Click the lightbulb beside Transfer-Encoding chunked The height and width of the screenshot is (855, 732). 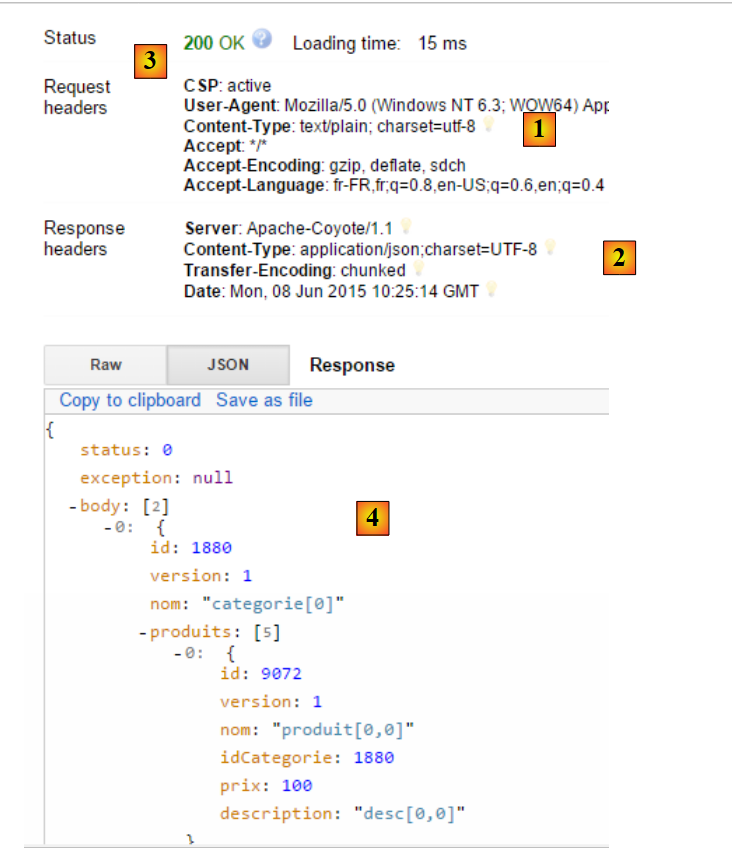tap(419, 269)
